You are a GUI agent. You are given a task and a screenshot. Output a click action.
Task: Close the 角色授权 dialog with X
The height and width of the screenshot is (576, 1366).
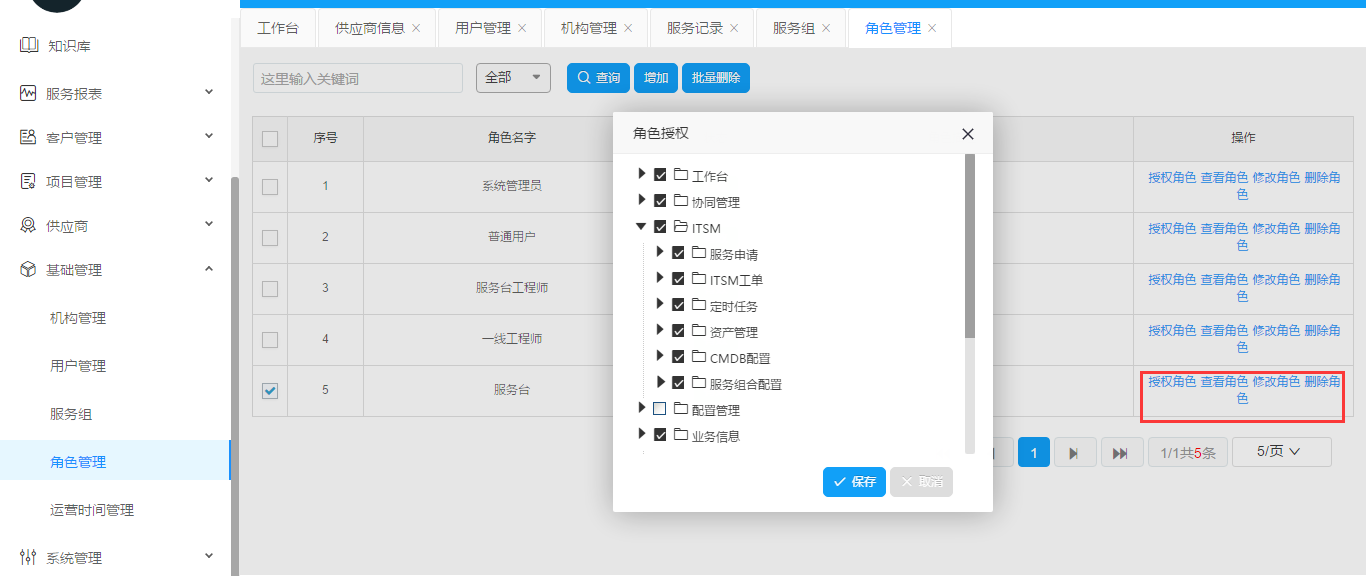[967, 134]
